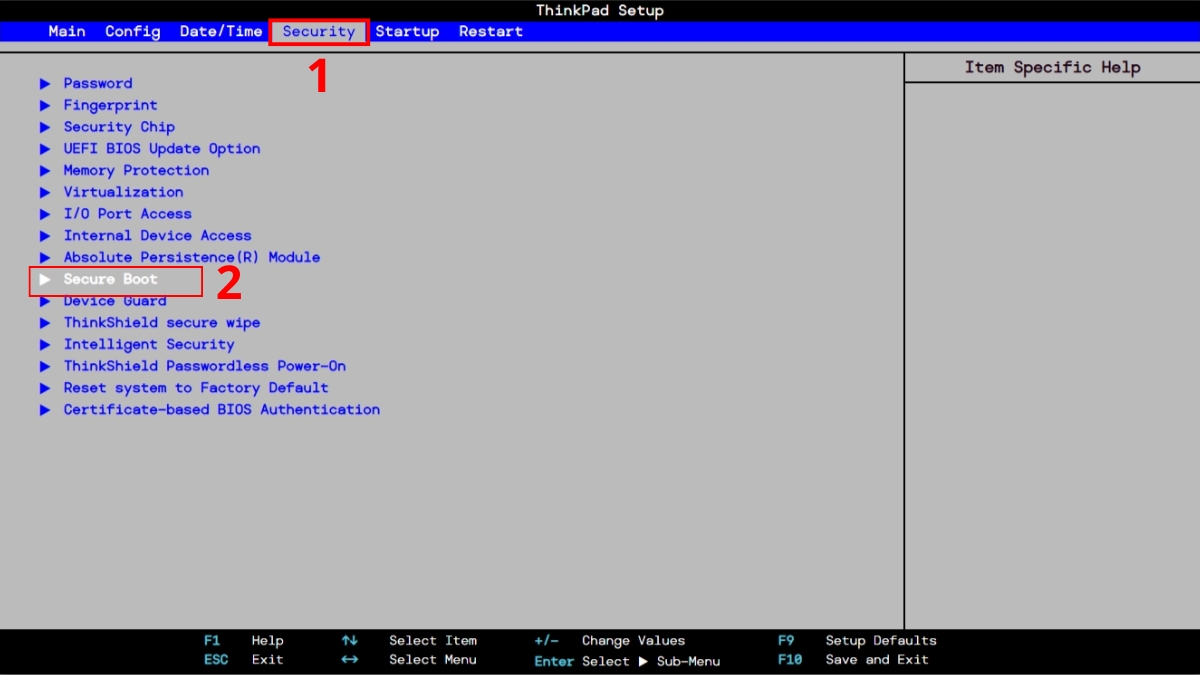Select ThinkShield secure wipe
The height and width of the screenshot is (675, 1200).
click(x=162, y=323)
